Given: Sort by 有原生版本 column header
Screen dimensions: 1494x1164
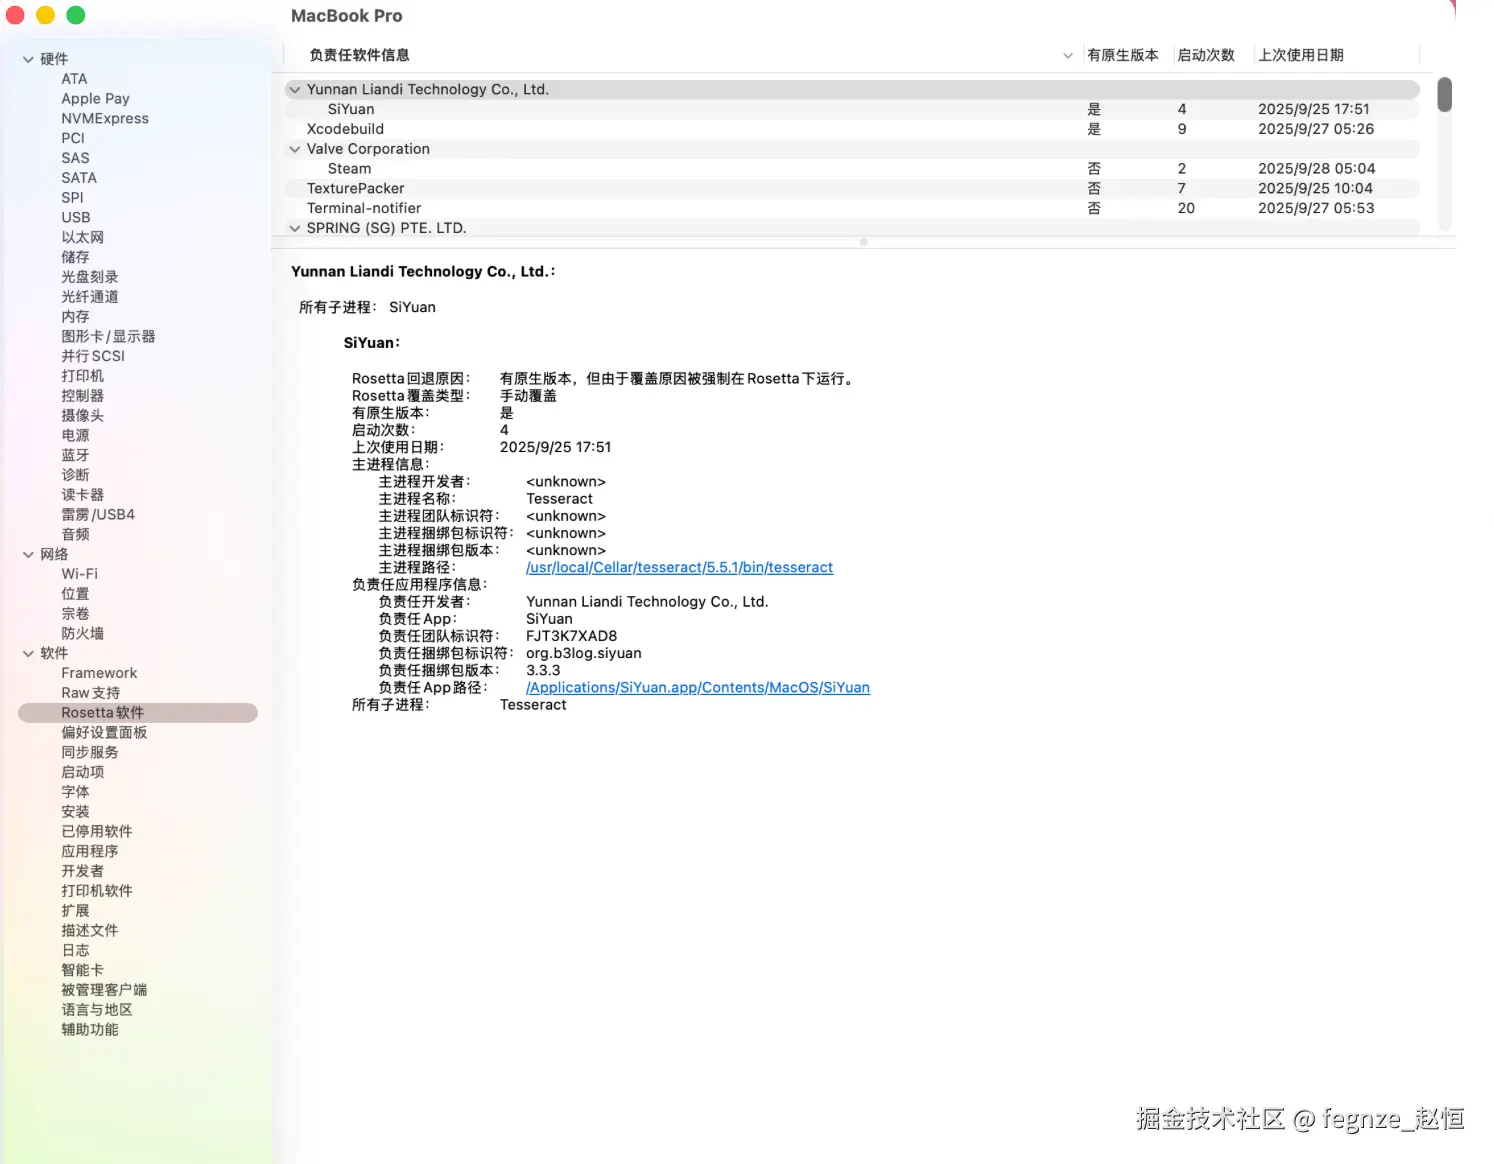Looking at the screenshot, I should pos(1122,55).
